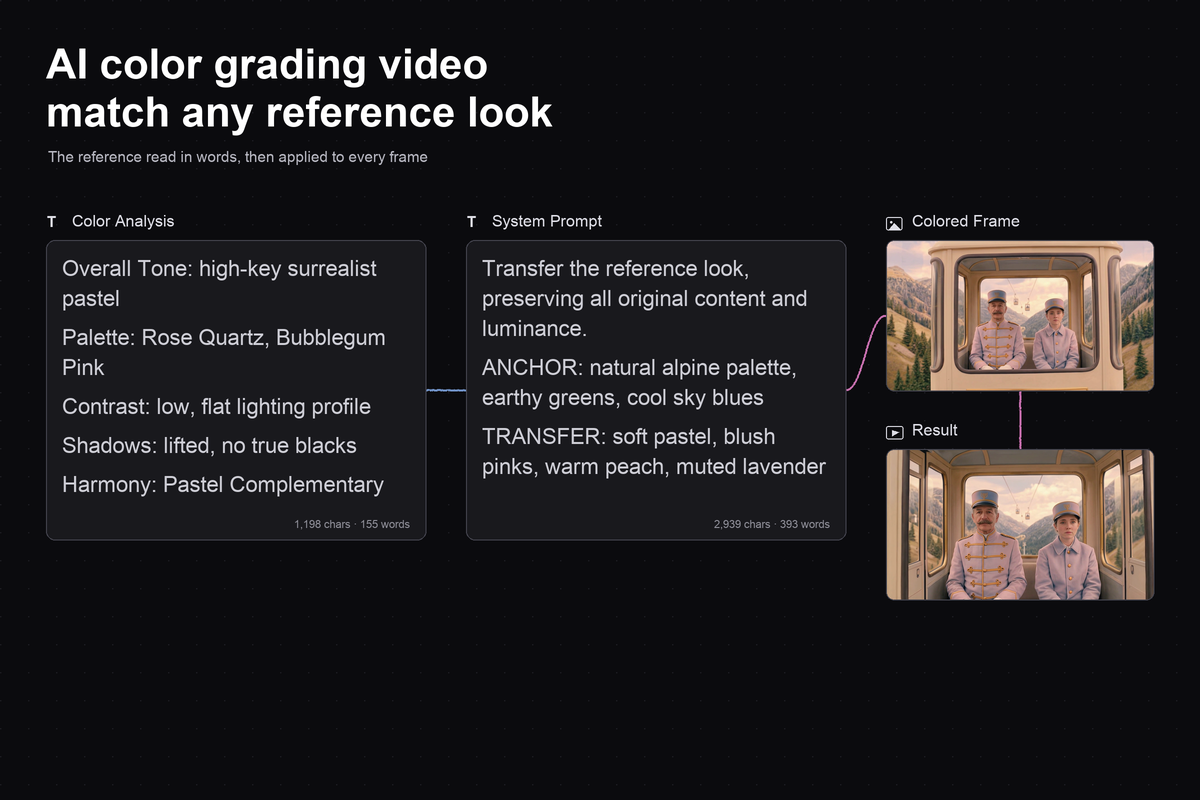Click the 'Overall Tone: high-key surrealist pastel' line
The height and width of the screenshot is (800, 1200).
[x=219, y=283]
